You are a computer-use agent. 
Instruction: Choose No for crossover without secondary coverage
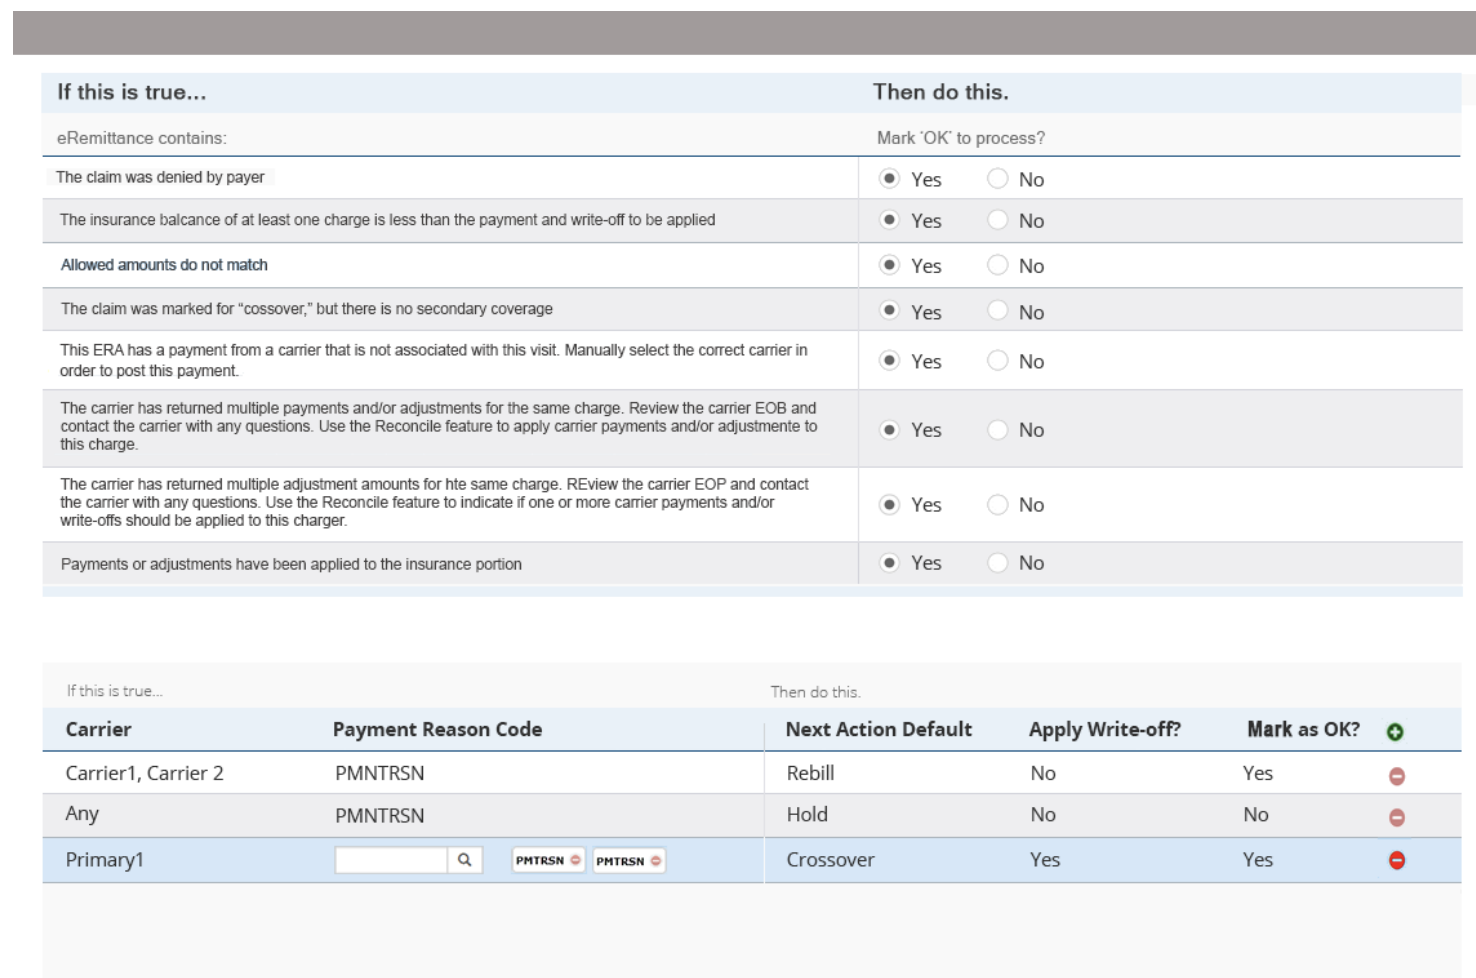998,311
